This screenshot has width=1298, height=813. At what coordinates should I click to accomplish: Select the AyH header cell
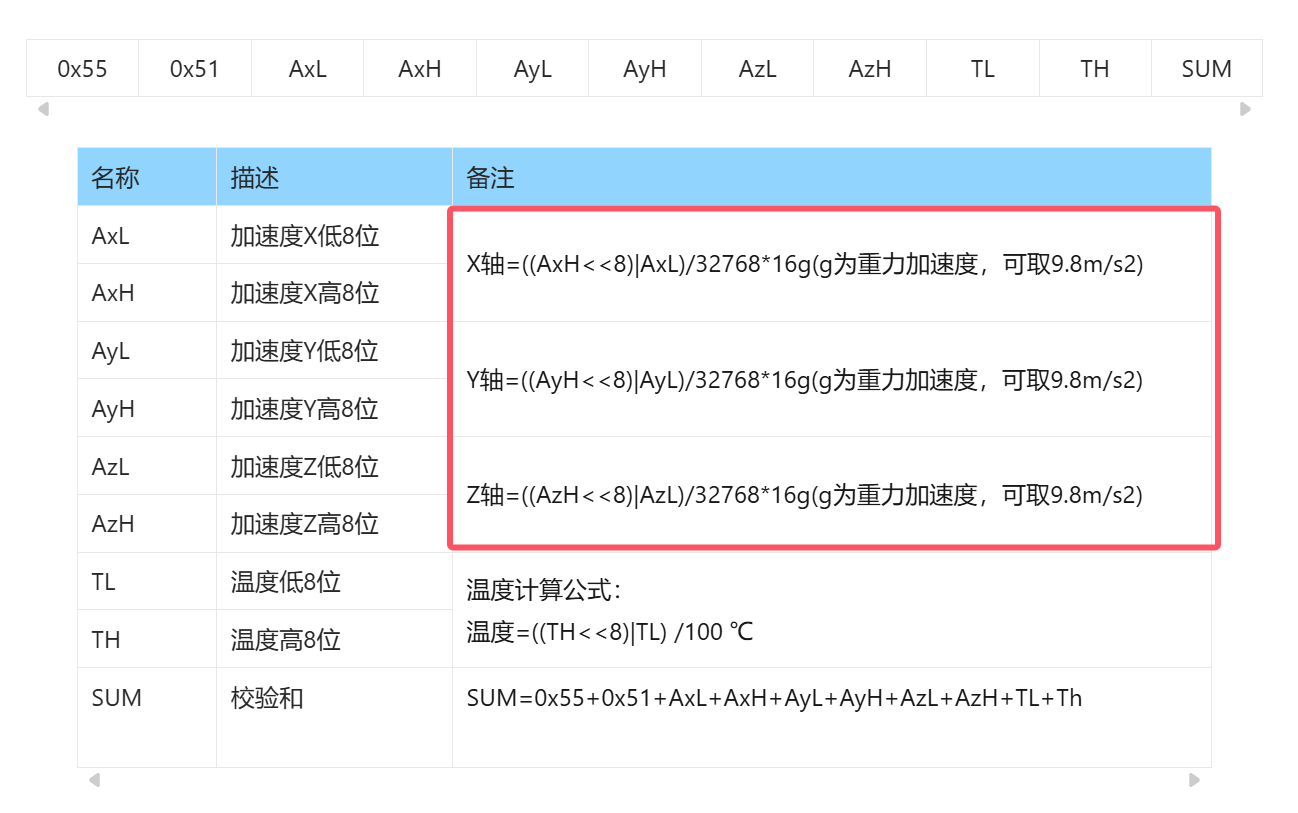pyautogui.click(x=645, y=68)
